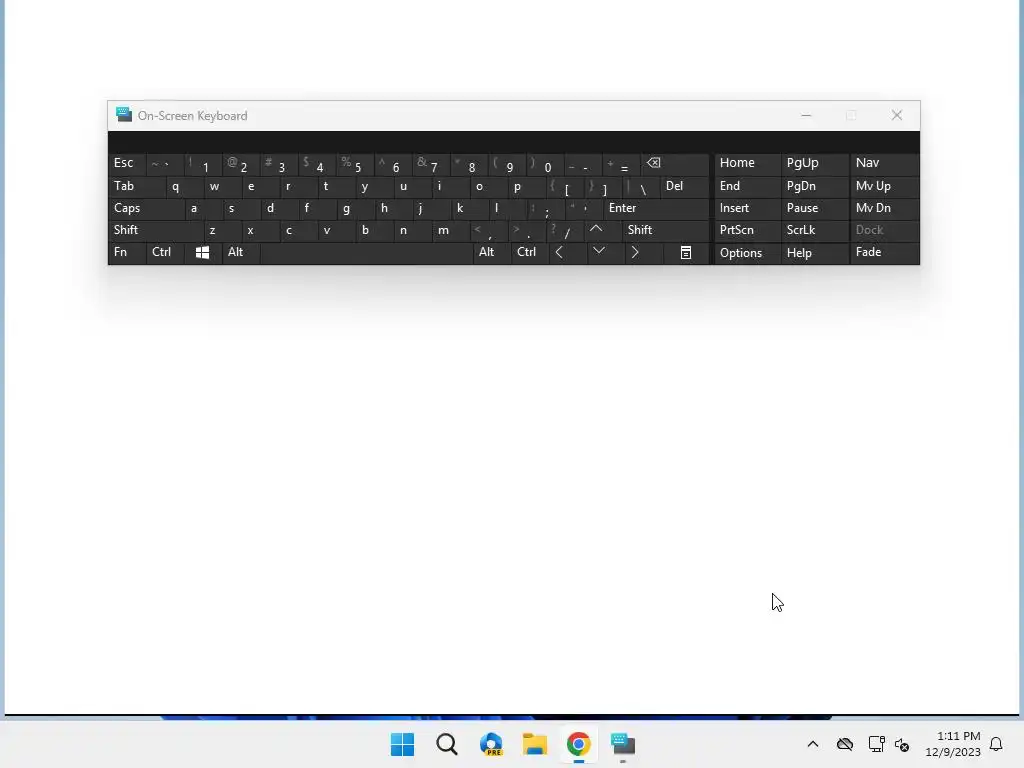1024x768 pixels.
Task: Click the Nav key
Action: [884, 163]
